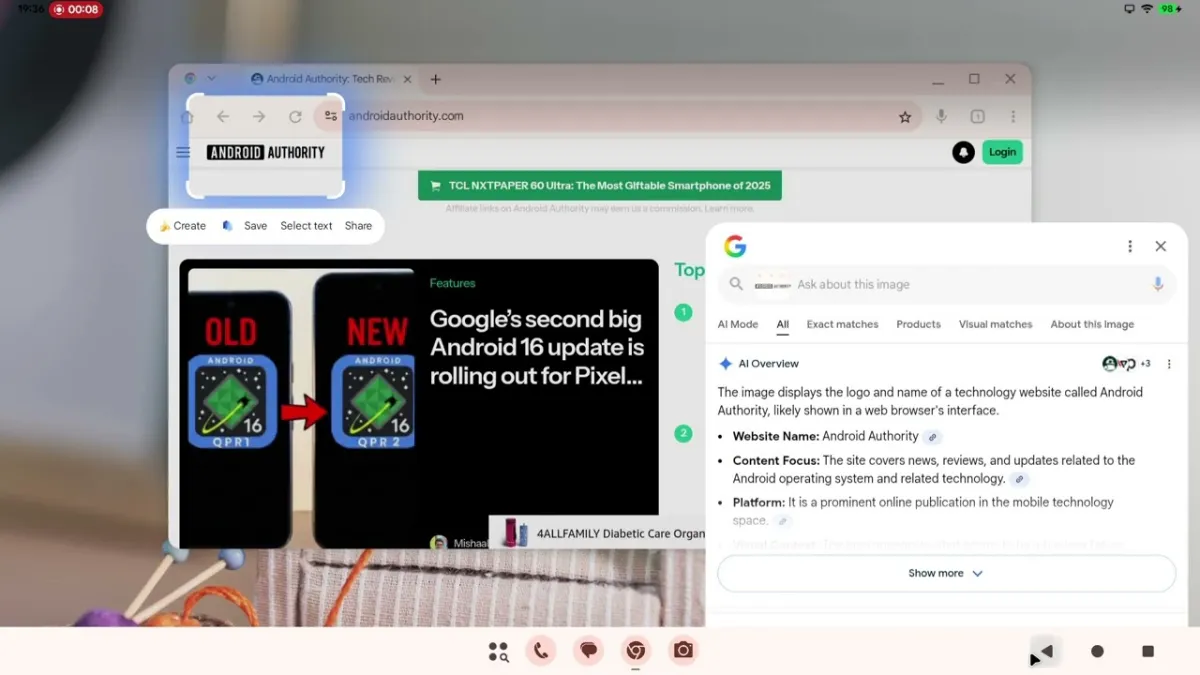Image resolution: width=1200 pixels, height=675 pixels.
Task: Open the Phone app from the taskbar
Action: [541, 651]
